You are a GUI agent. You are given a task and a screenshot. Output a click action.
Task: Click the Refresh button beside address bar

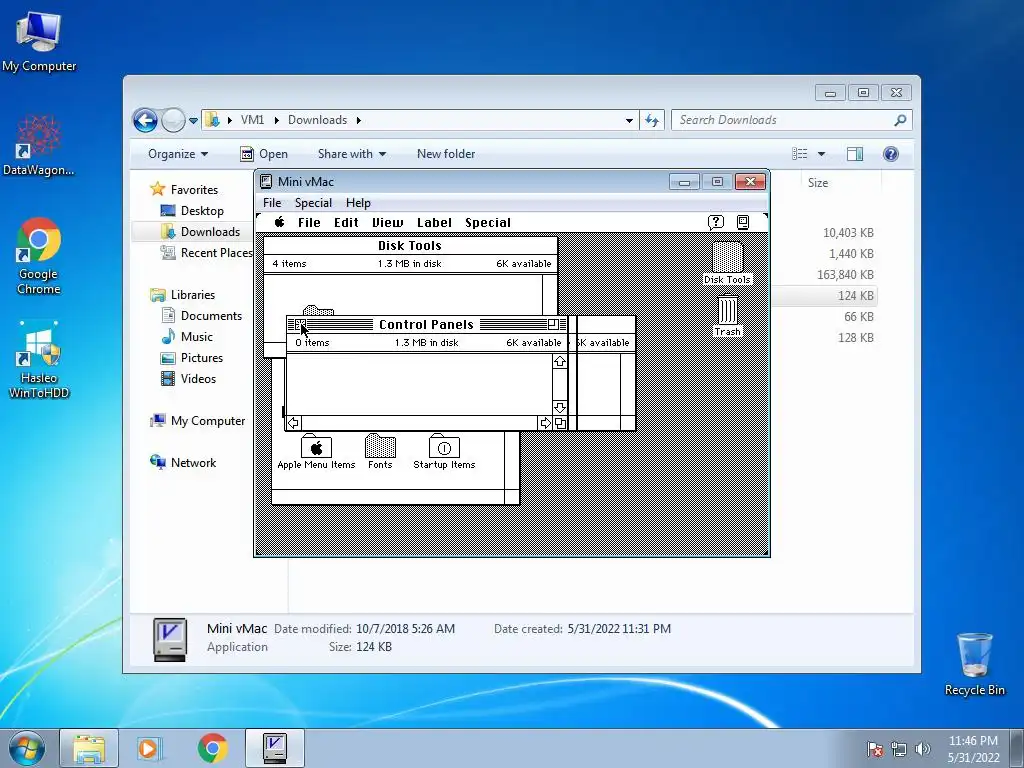(652, 120)
